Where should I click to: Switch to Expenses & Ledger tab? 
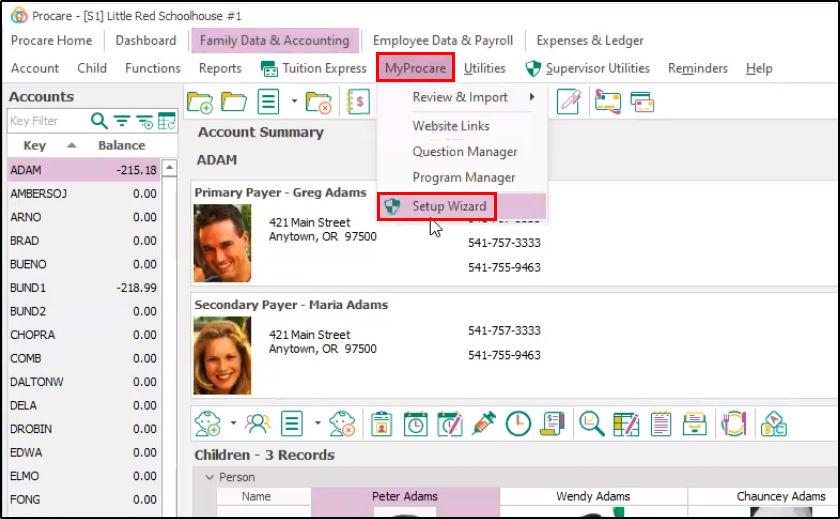click(590, 41)
